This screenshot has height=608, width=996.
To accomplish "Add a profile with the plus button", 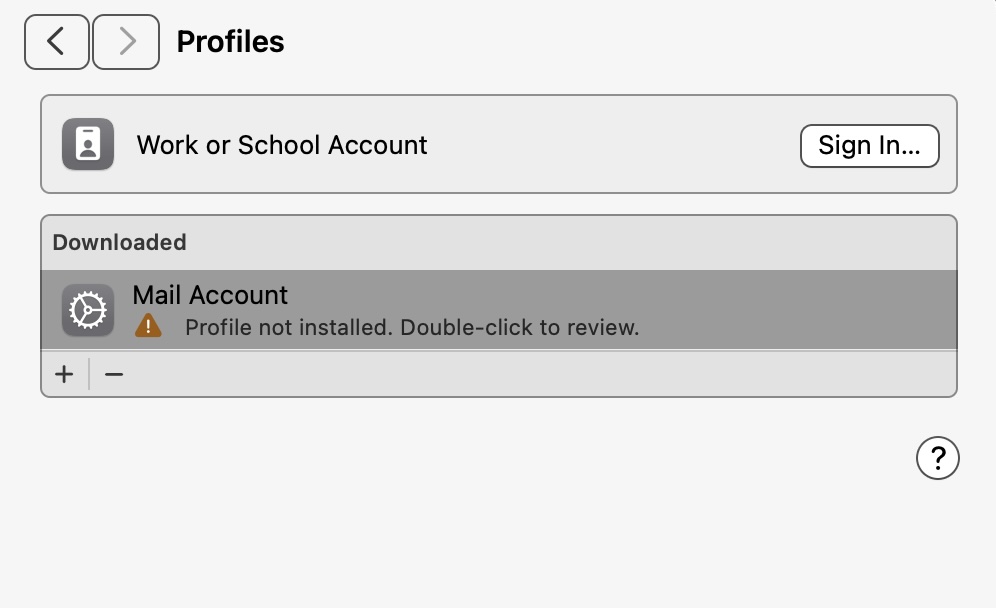I will pyautogui.click(x=64, y=374).
